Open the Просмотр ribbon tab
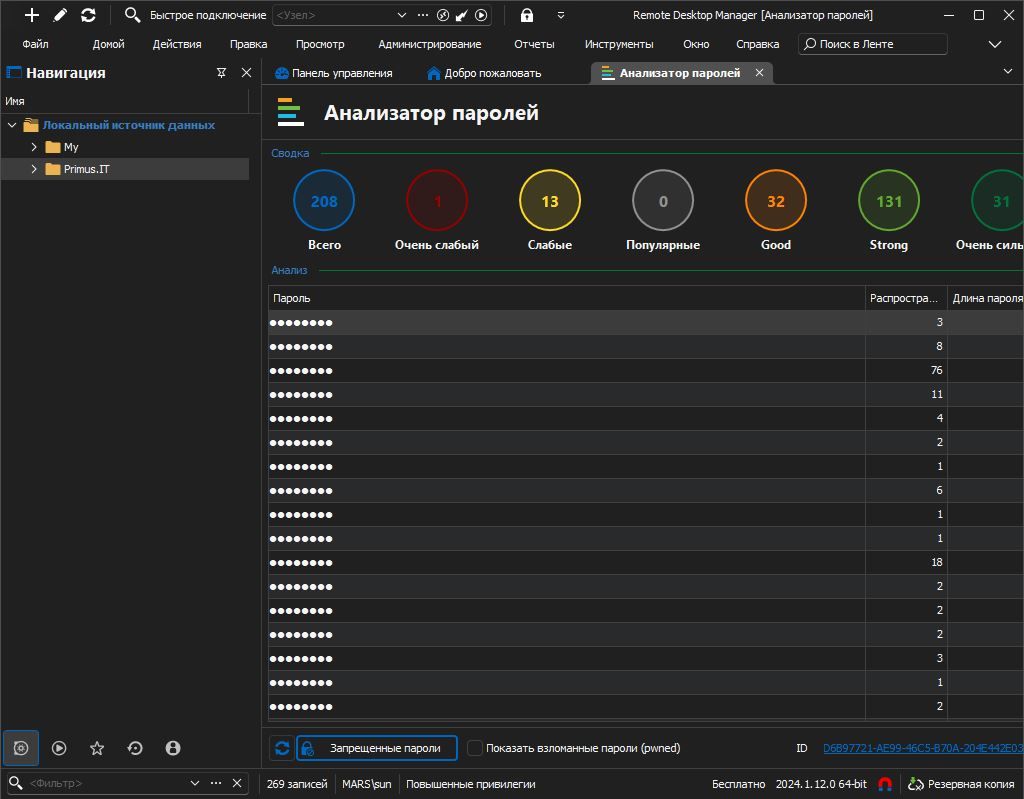 pyautogui.click(x=320, y=44)
